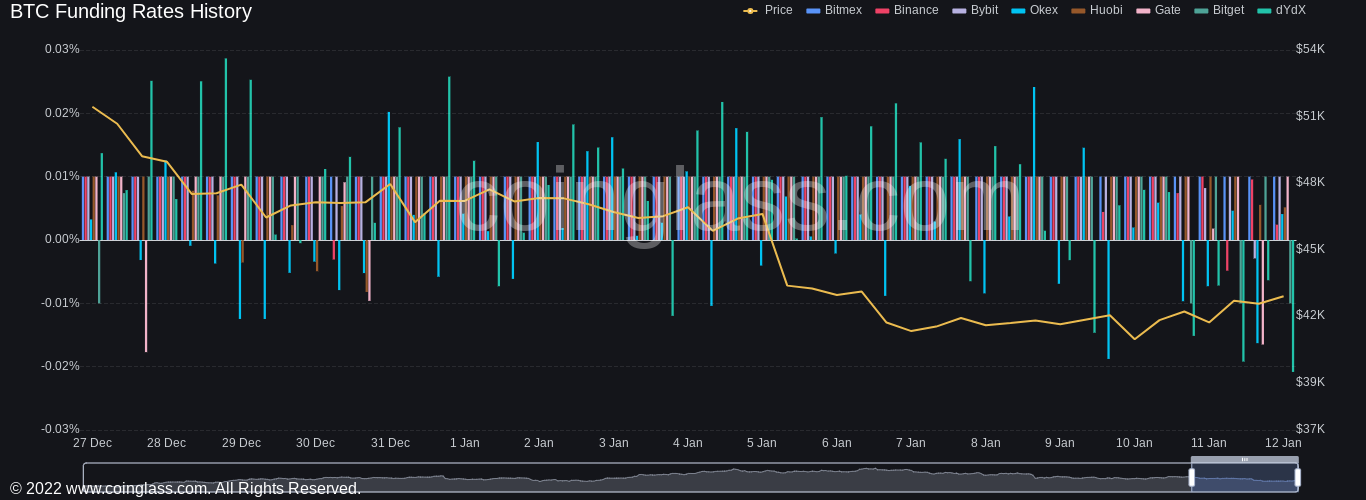Toggle dYdX series visibility
This screenshot has width=1366, height=500.
coord(1281,10)
